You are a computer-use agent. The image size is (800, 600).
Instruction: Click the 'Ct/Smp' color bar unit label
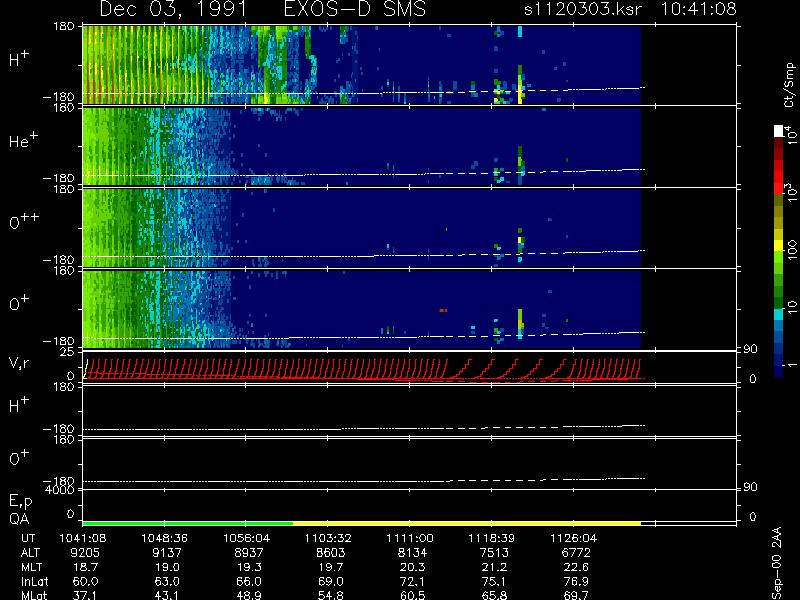[789, 85]
